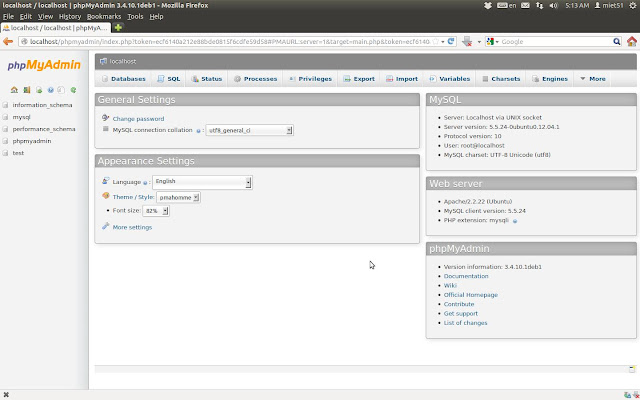640x400 pixels.
Task: Click the Theme / Style link
Action: click(133, 197)
